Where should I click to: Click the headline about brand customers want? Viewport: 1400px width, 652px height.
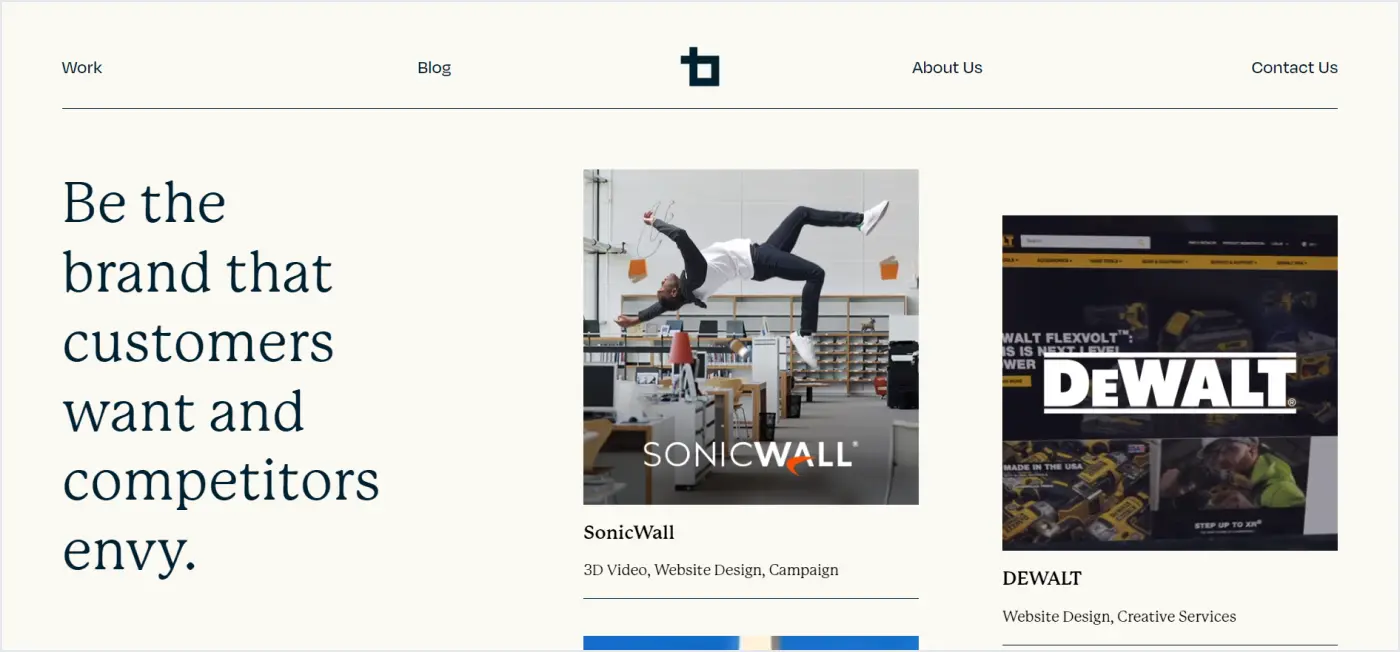(221, 376)
